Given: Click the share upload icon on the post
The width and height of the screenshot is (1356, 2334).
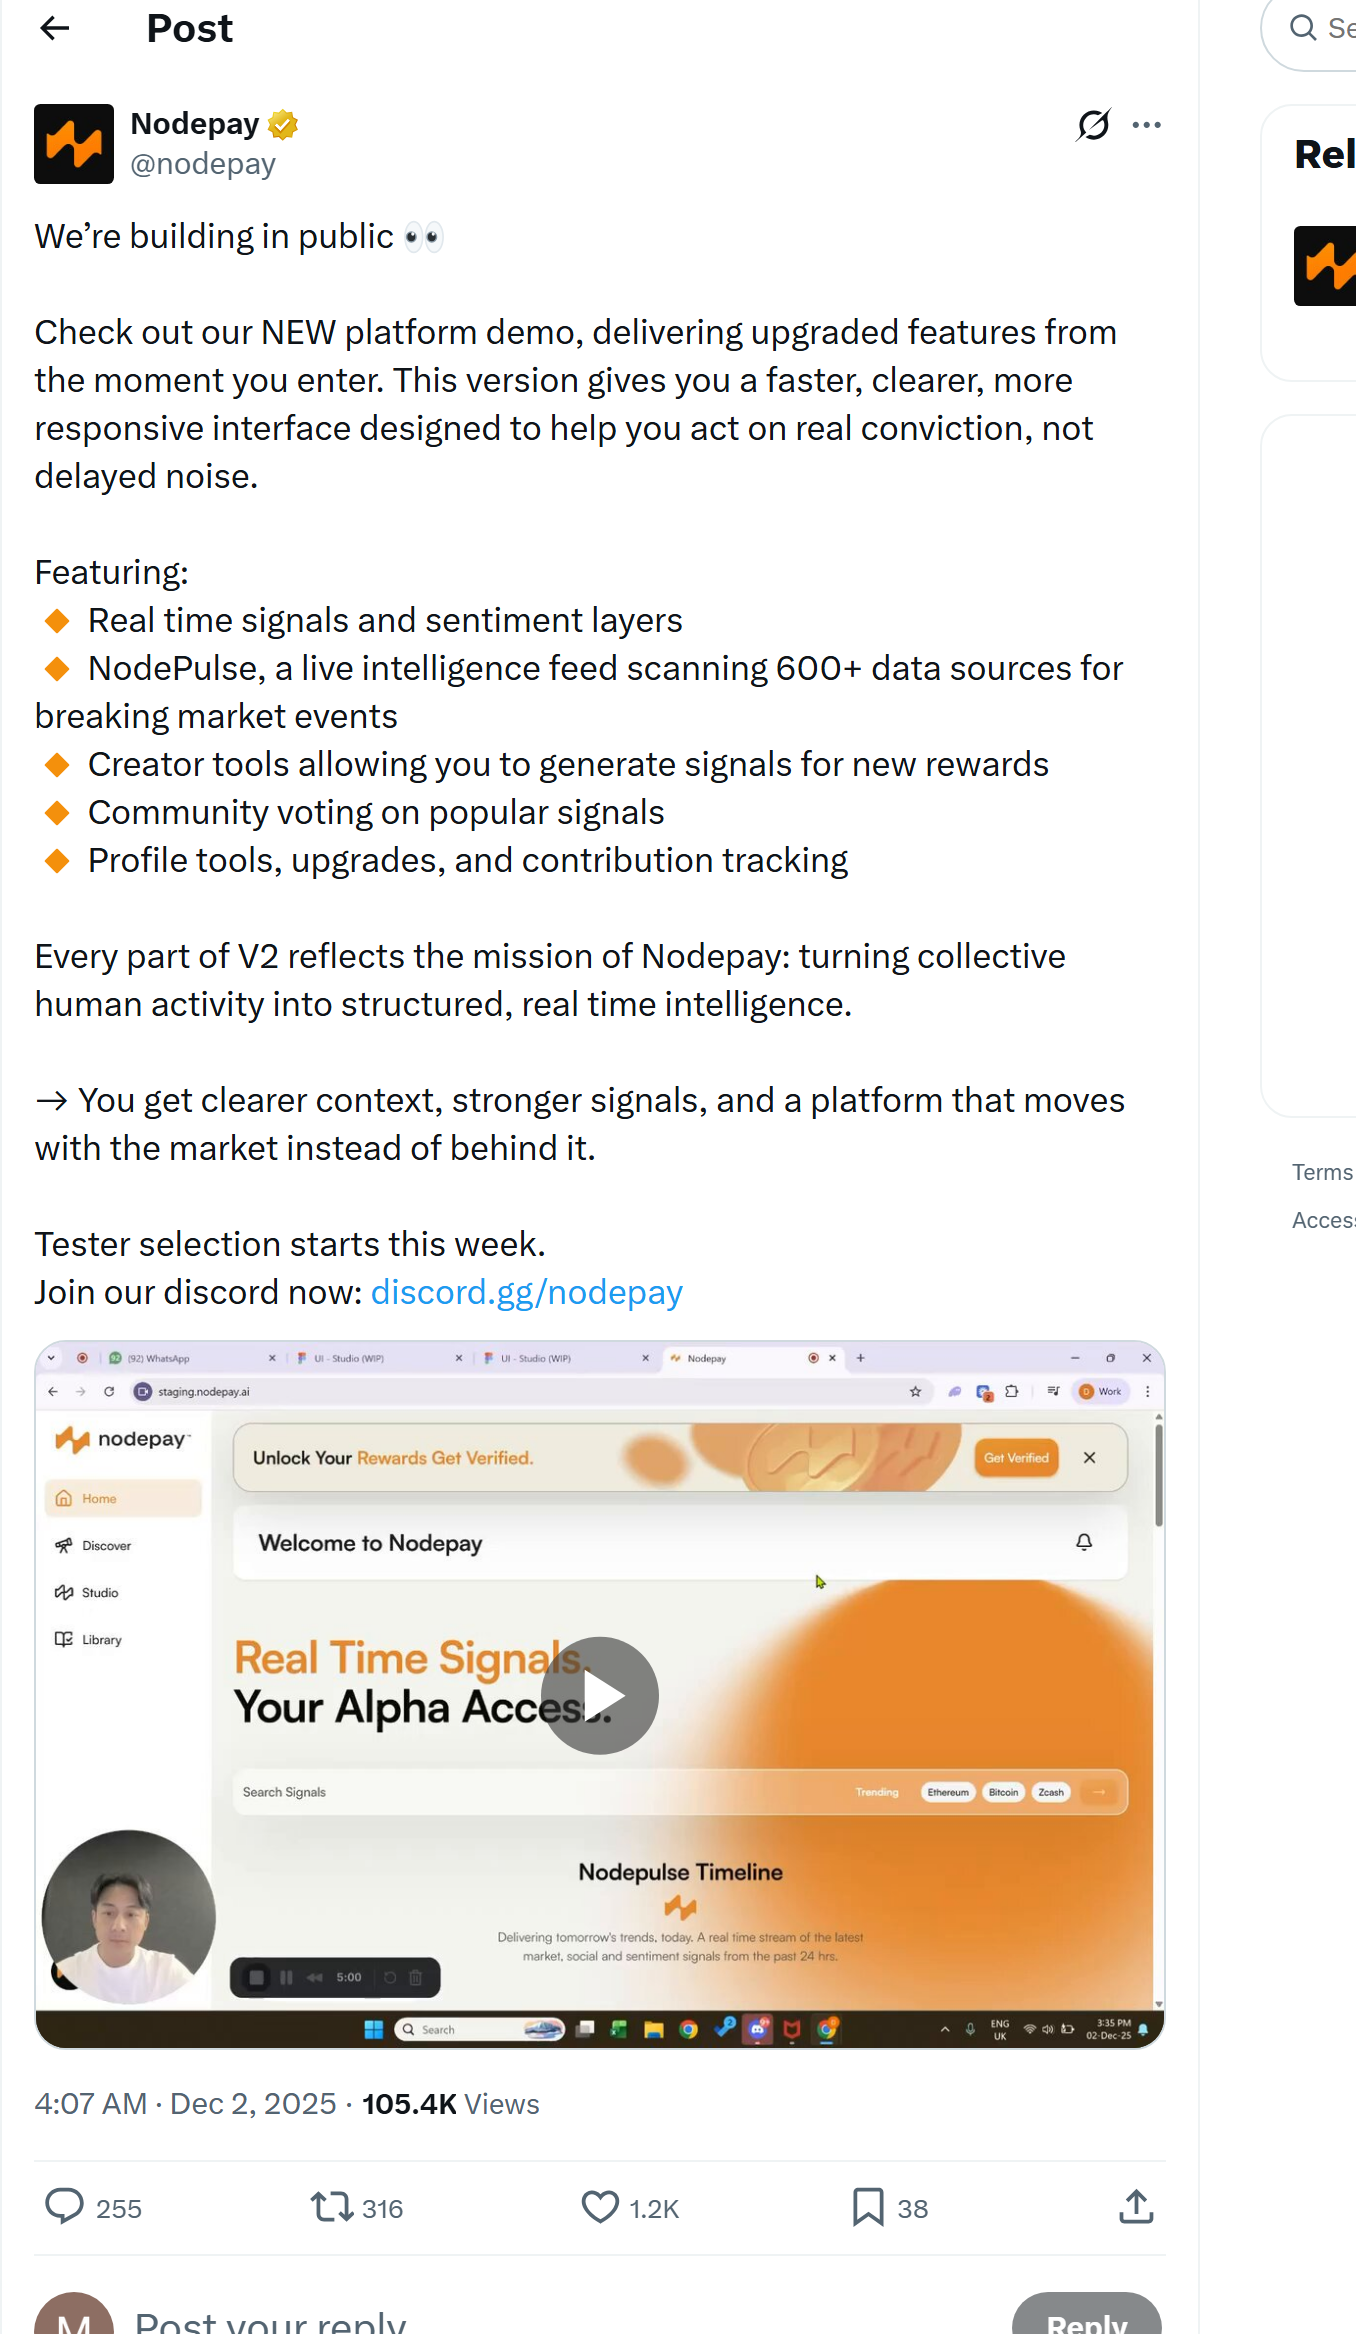Looking at the screenshot, I should [1135, 2205].
